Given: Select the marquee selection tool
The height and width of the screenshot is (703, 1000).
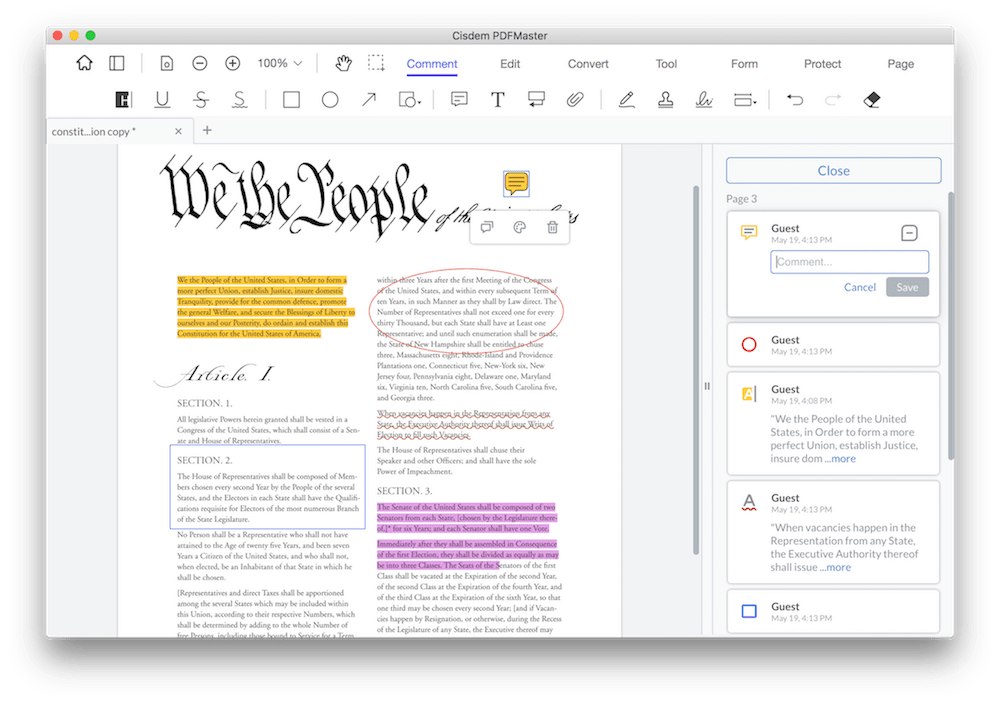Looking at the screenshot, I should 376,63.
